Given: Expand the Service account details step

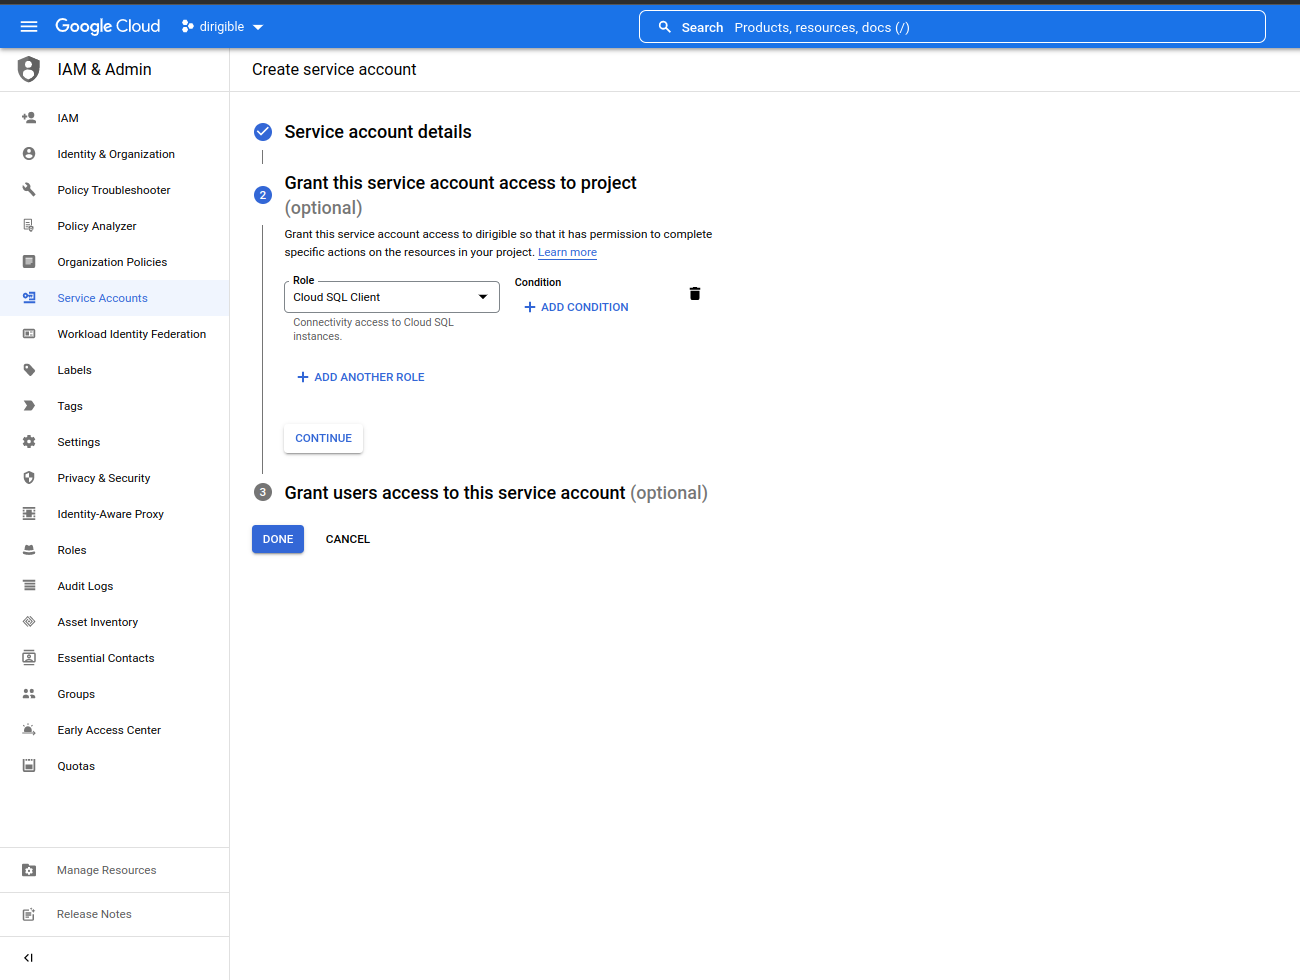Looking at the screenshot, I should 378,132.
